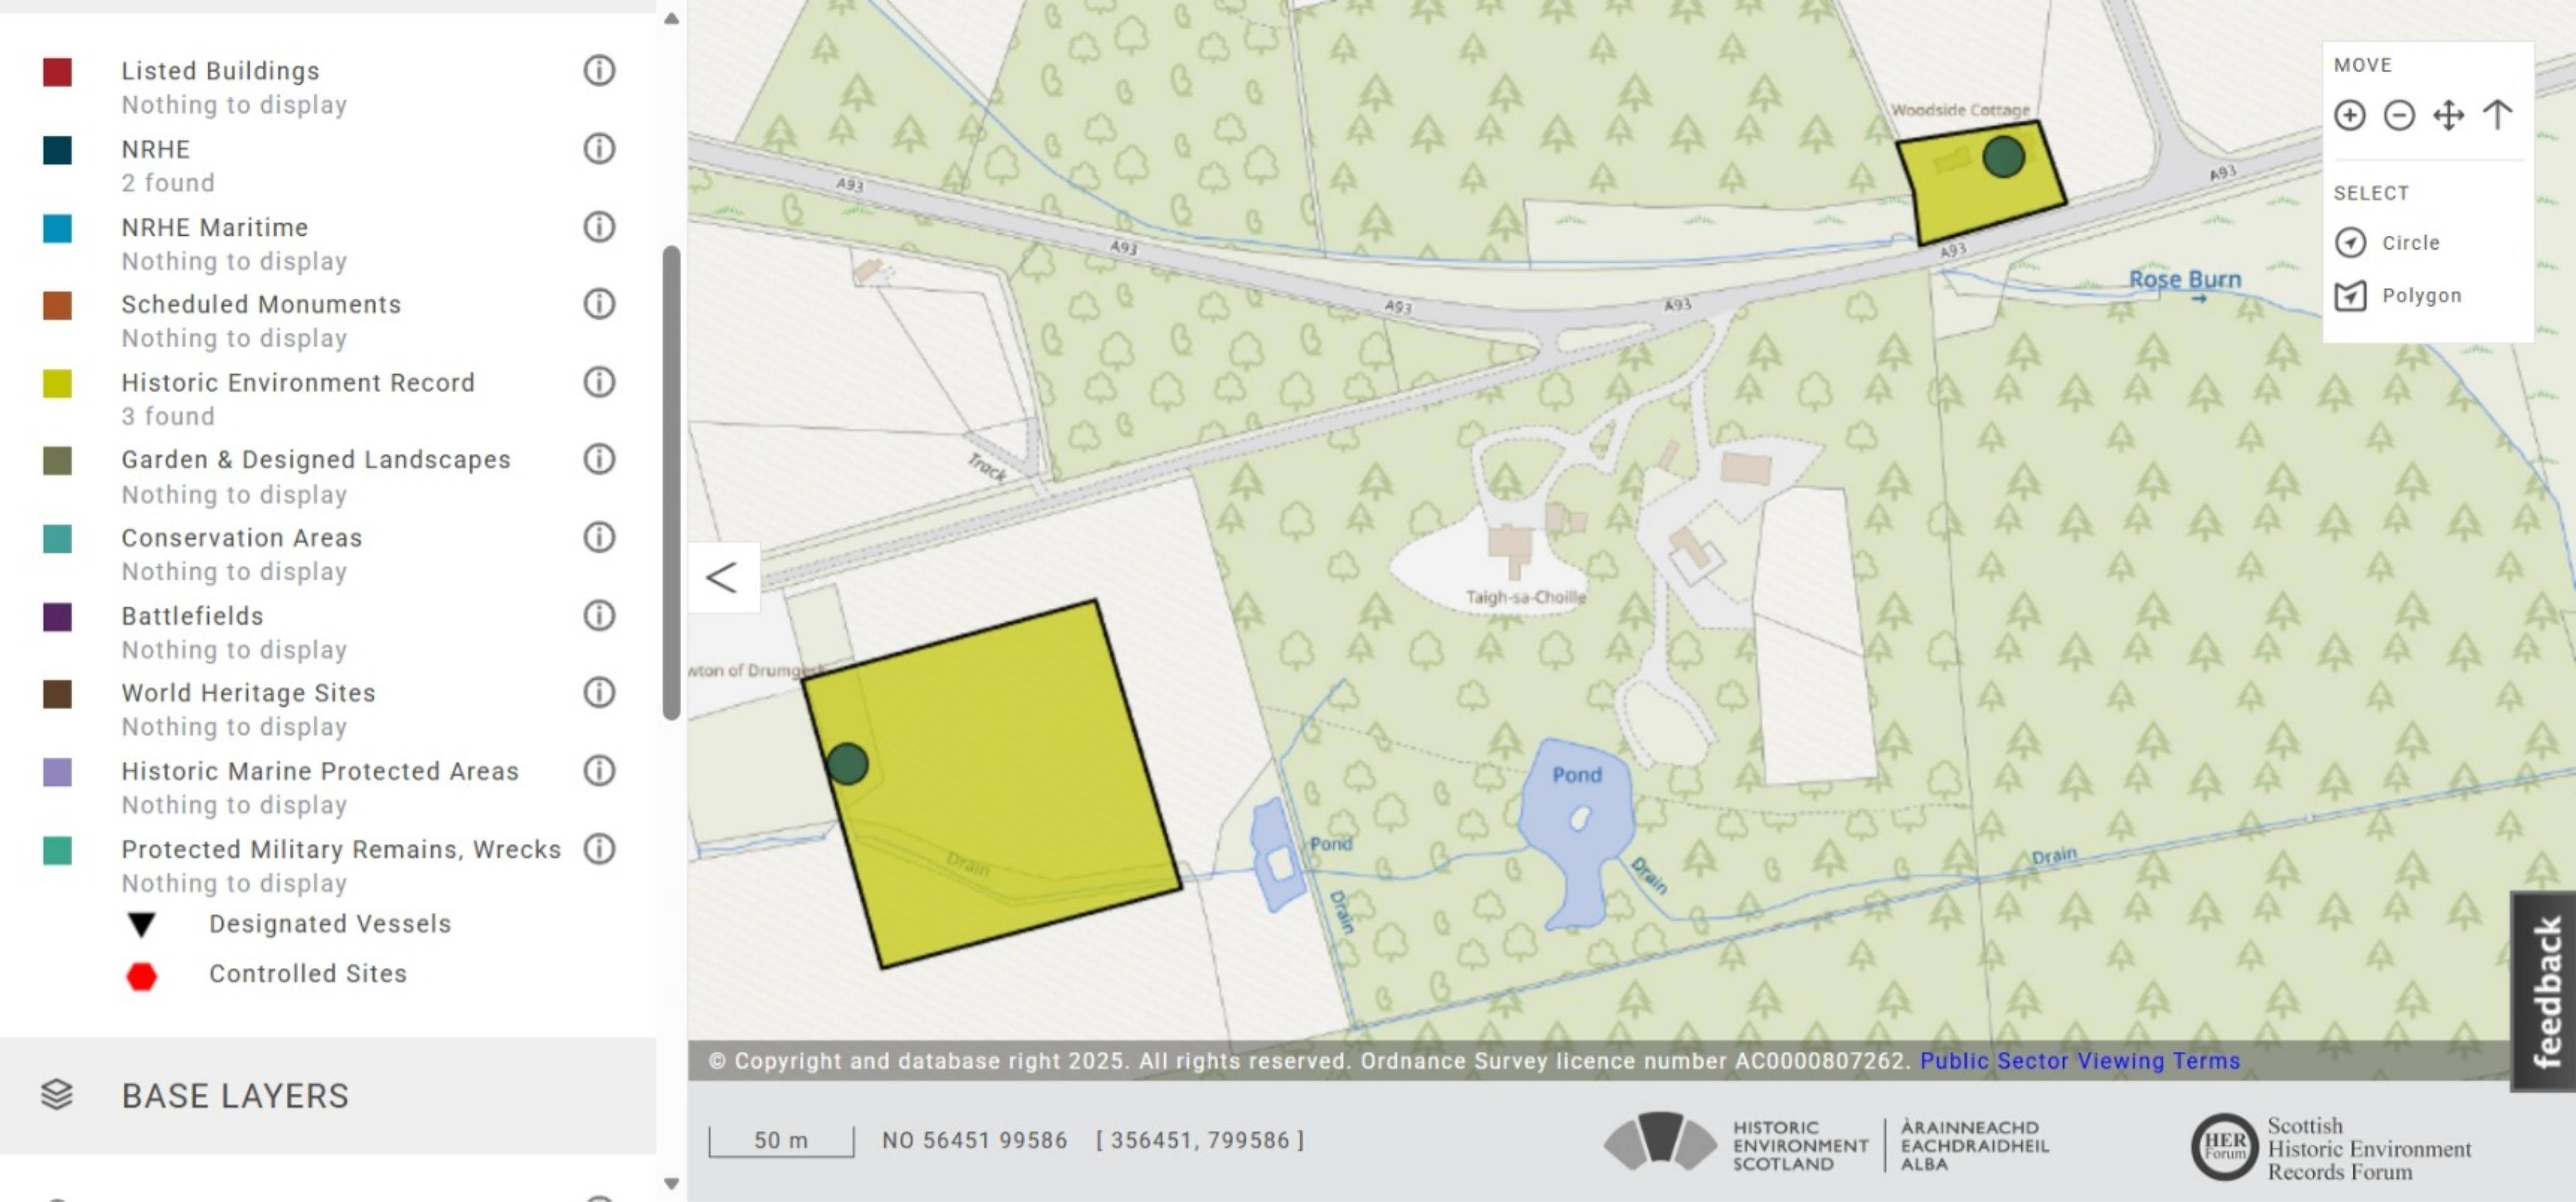2576x1202 pixels.
Task: Open info for Garden & Designed Landscapes
Action: [x=599, y=458]
